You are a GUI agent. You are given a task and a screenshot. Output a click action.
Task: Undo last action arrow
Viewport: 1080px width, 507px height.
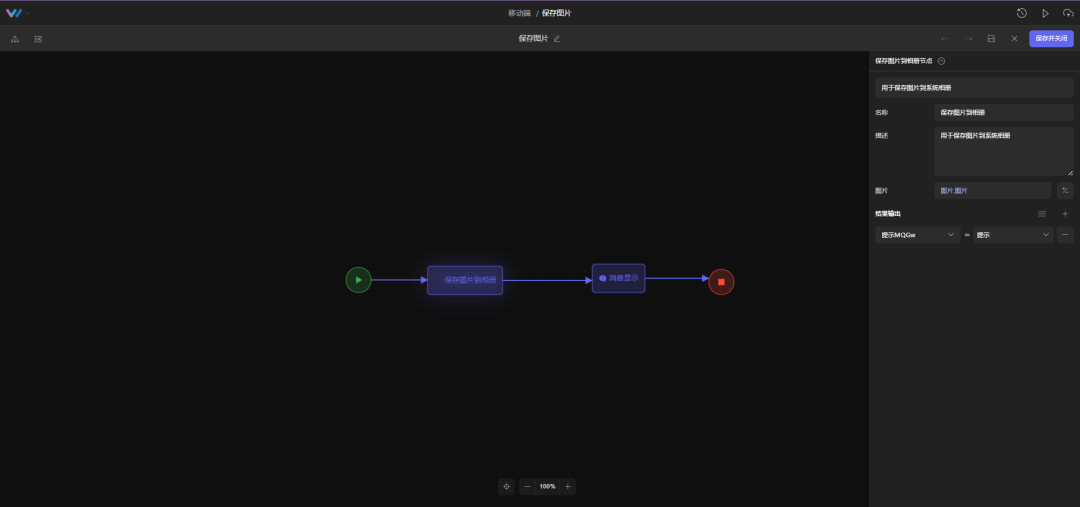(x=944, y=39)
